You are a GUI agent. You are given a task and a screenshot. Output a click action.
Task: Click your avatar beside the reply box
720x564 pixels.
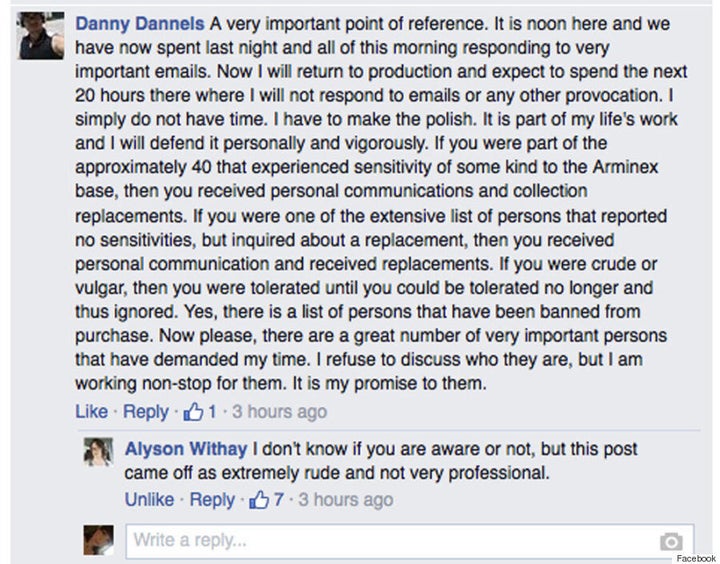tap(98, 540)
